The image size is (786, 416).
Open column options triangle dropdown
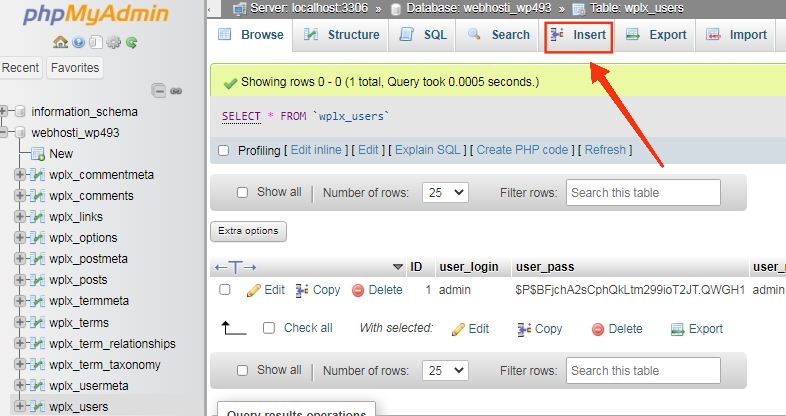point(398,267)
